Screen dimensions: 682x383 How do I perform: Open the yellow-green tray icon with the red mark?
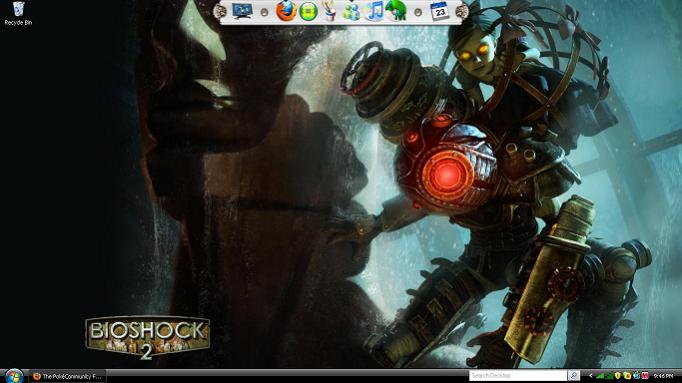click(x=627, y=376)
